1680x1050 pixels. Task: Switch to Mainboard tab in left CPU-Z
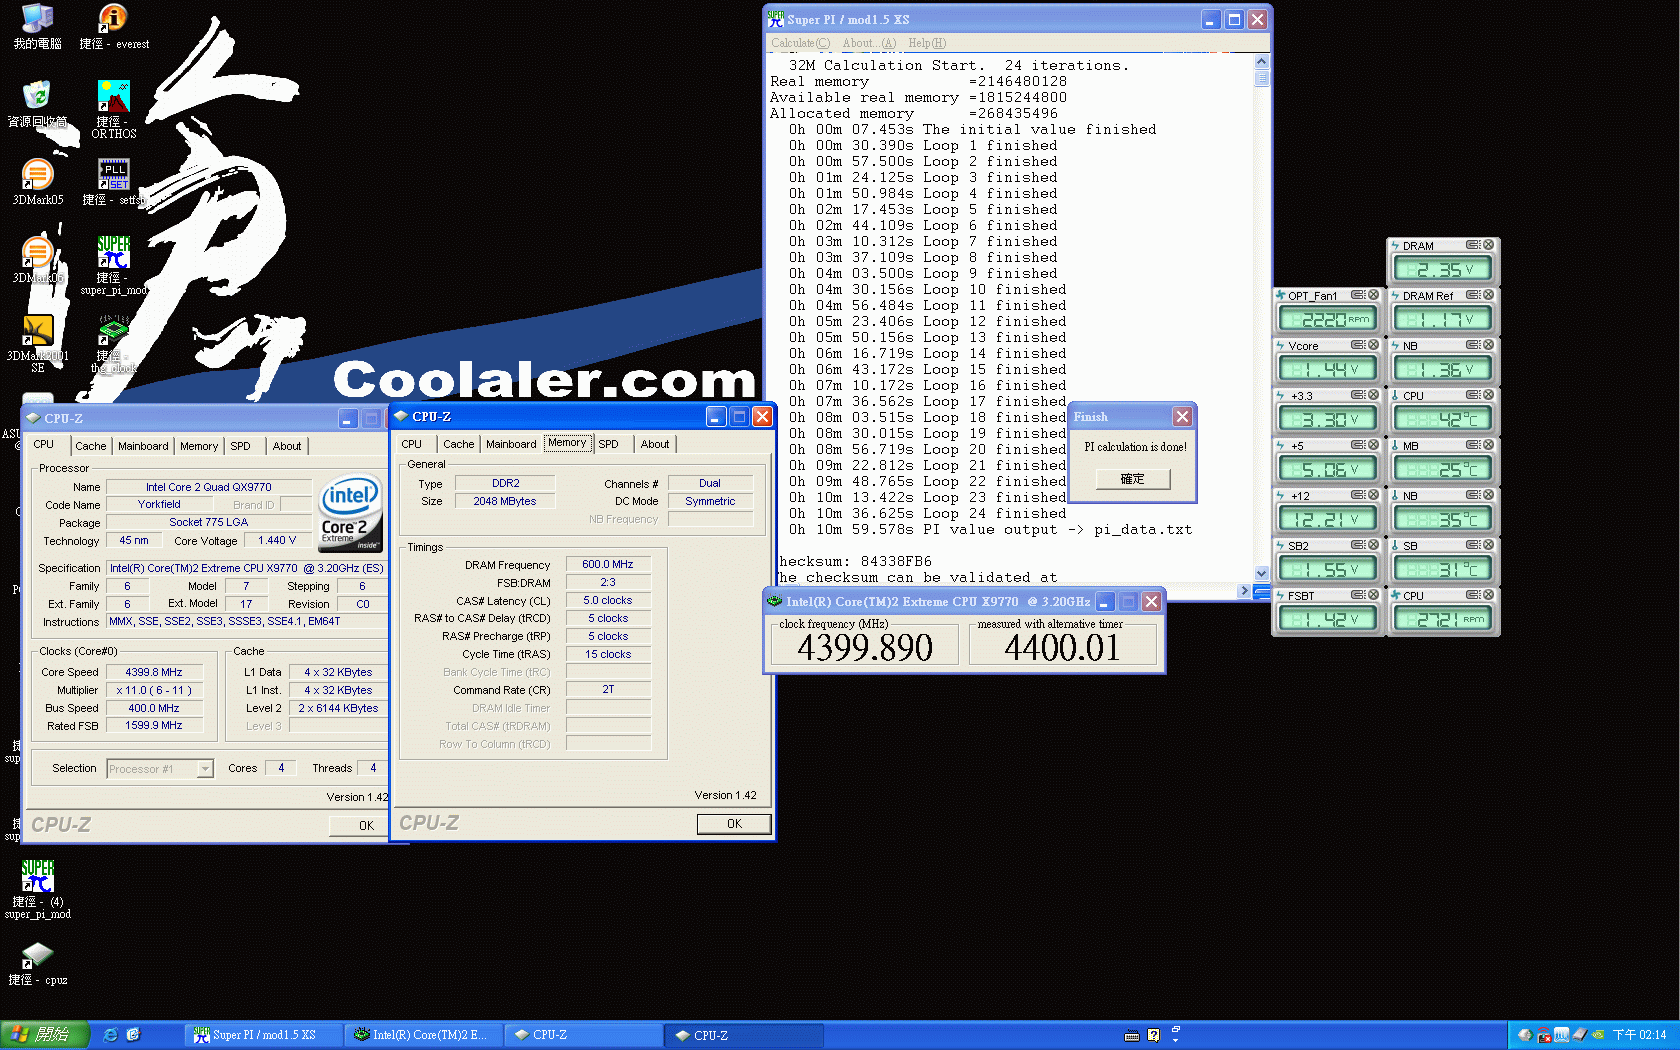[143, 446]
